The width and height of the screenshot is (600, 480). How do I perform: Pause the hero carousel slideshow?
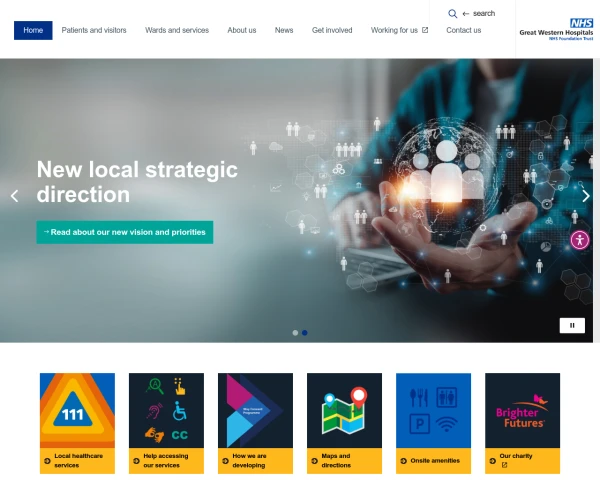point(572,325)
